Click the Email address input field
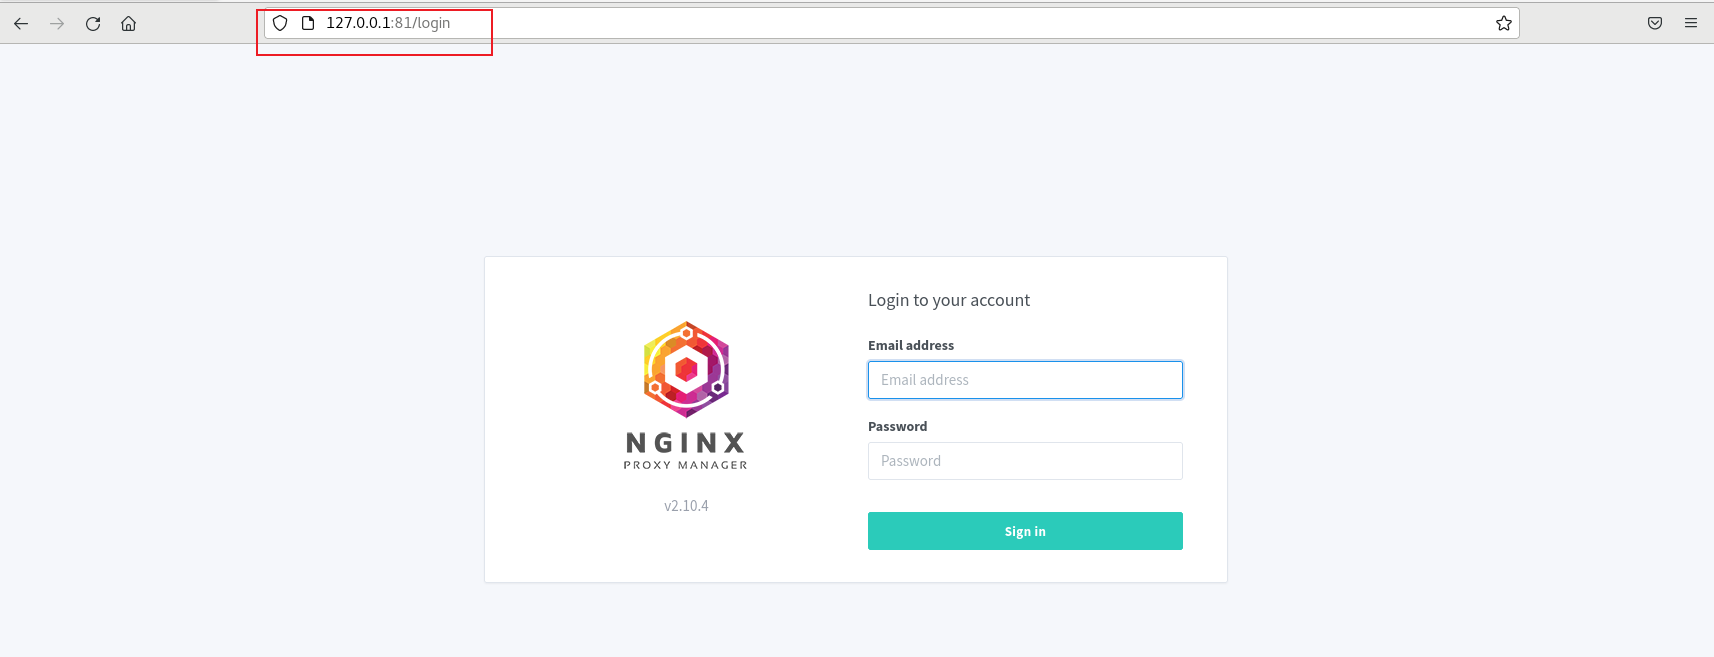Screen dimensions: 1714x657 [x=1025, y=380]
